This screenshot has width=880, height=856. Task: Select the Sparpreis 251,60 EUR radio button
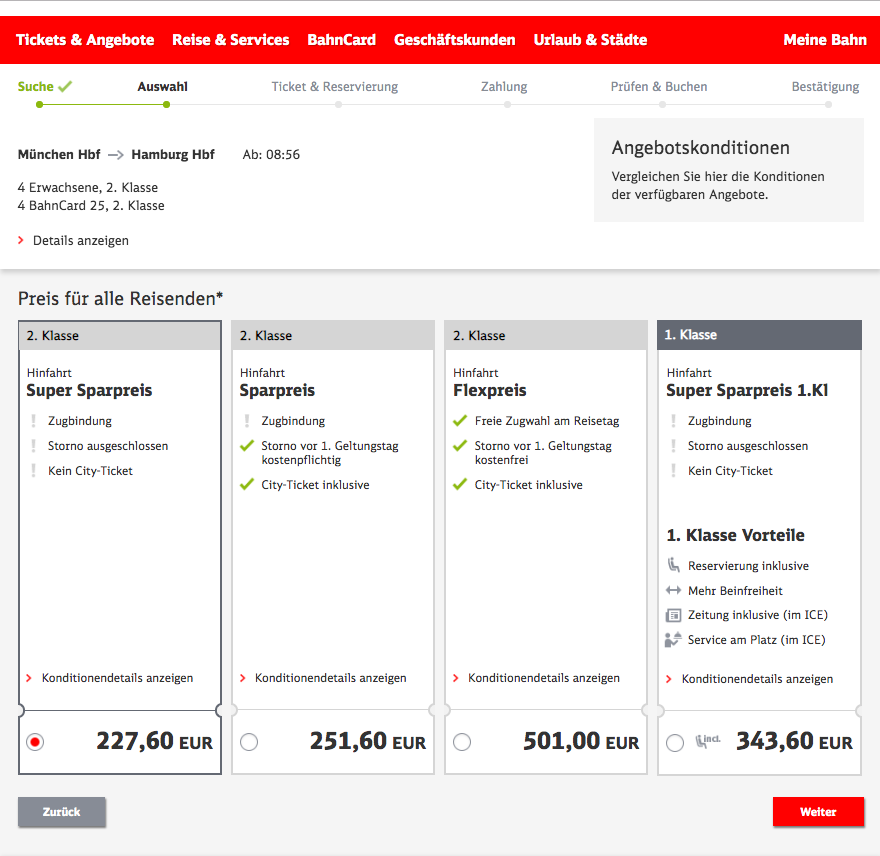249,742
